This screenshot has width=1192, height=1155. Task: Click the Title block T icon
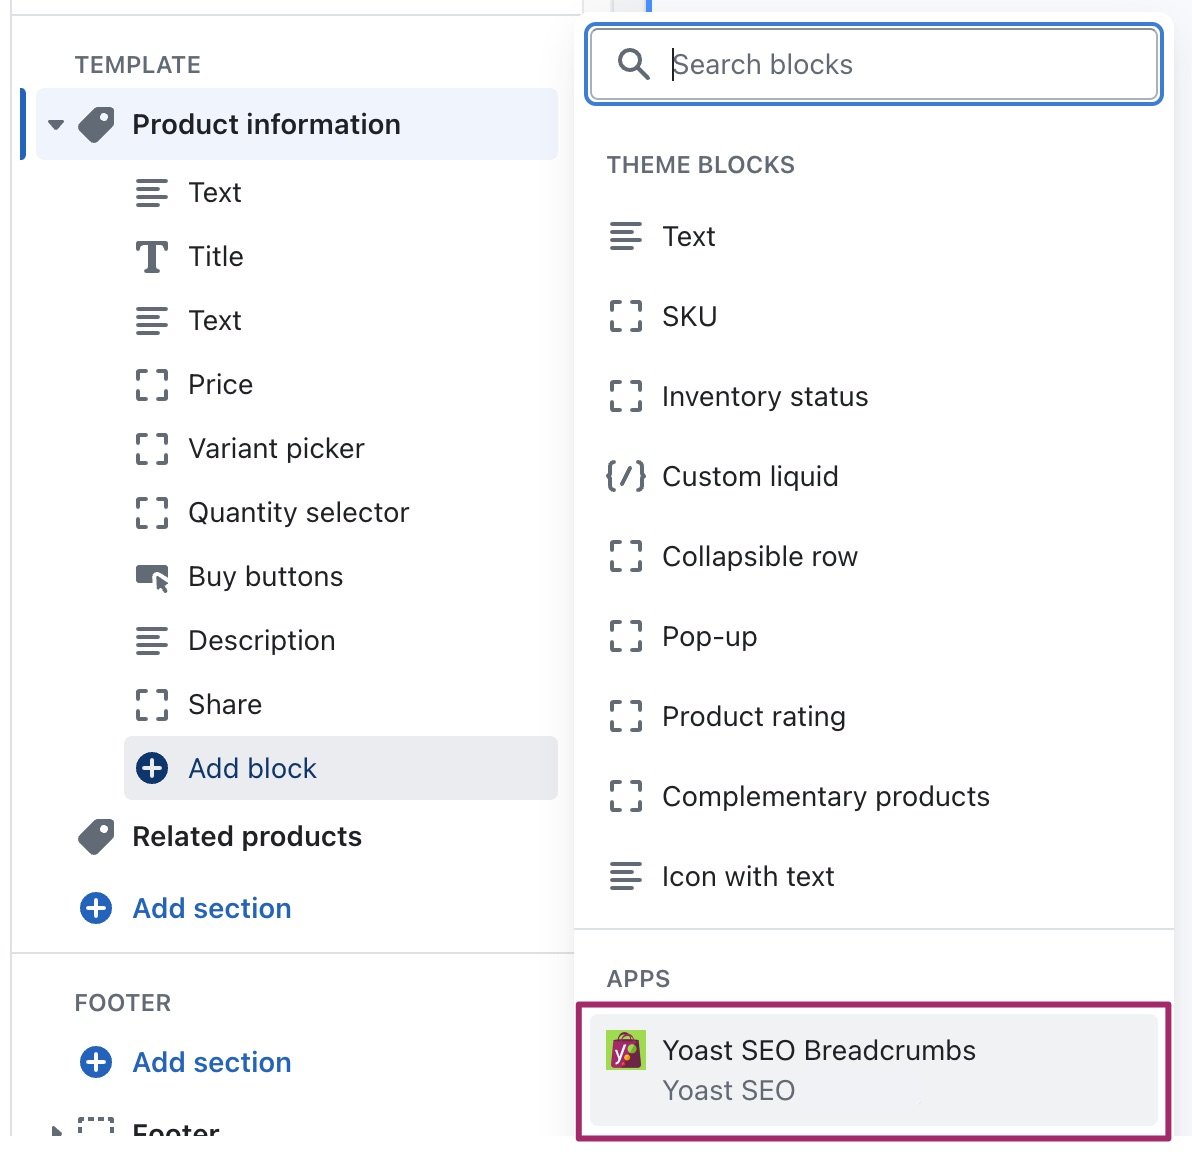pos(152,257)
